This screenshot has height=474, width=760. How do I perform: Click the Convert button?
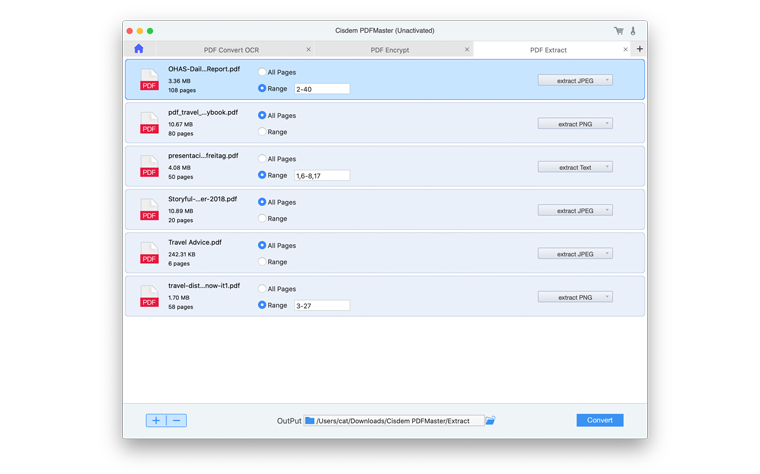click(600, 420)
